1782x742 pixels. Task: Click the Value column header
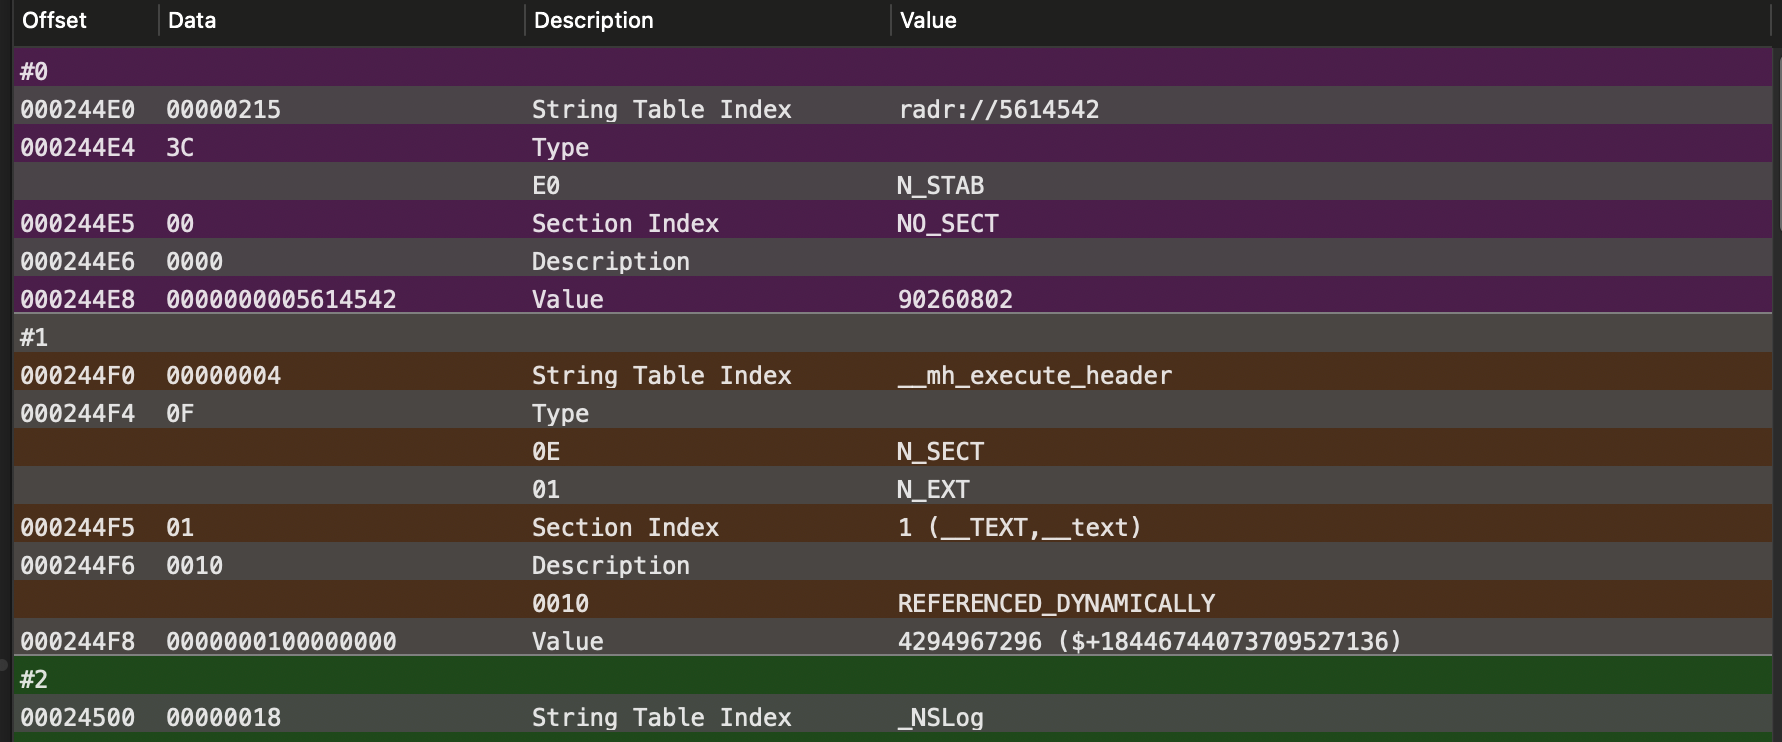coord(928,20)
